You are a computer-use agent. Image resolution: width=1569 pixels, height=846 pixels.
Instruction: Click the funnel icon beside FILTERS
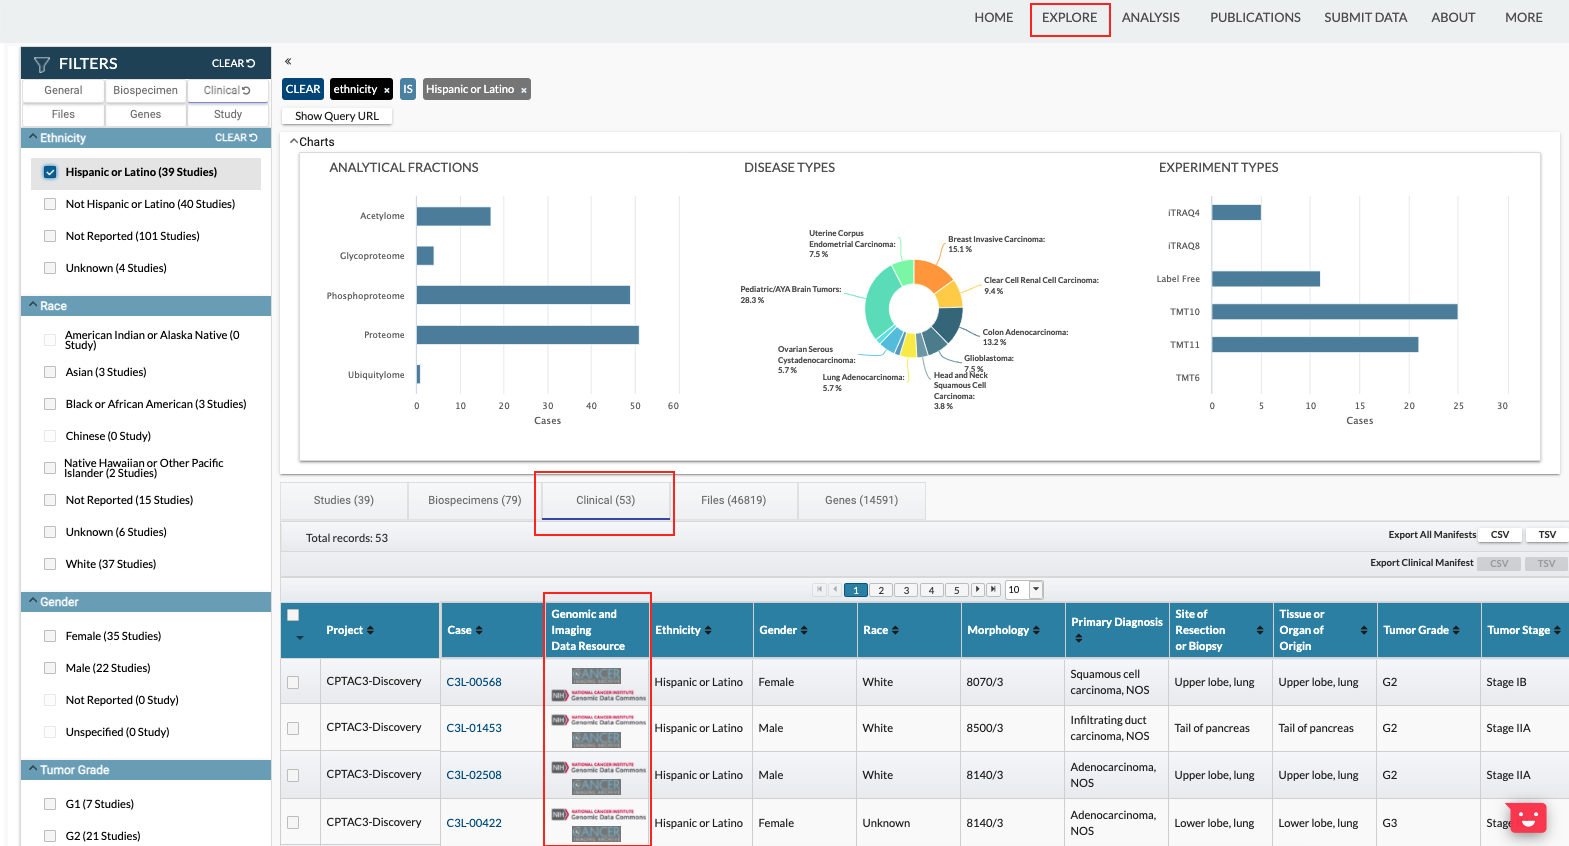tap(42, 64)
